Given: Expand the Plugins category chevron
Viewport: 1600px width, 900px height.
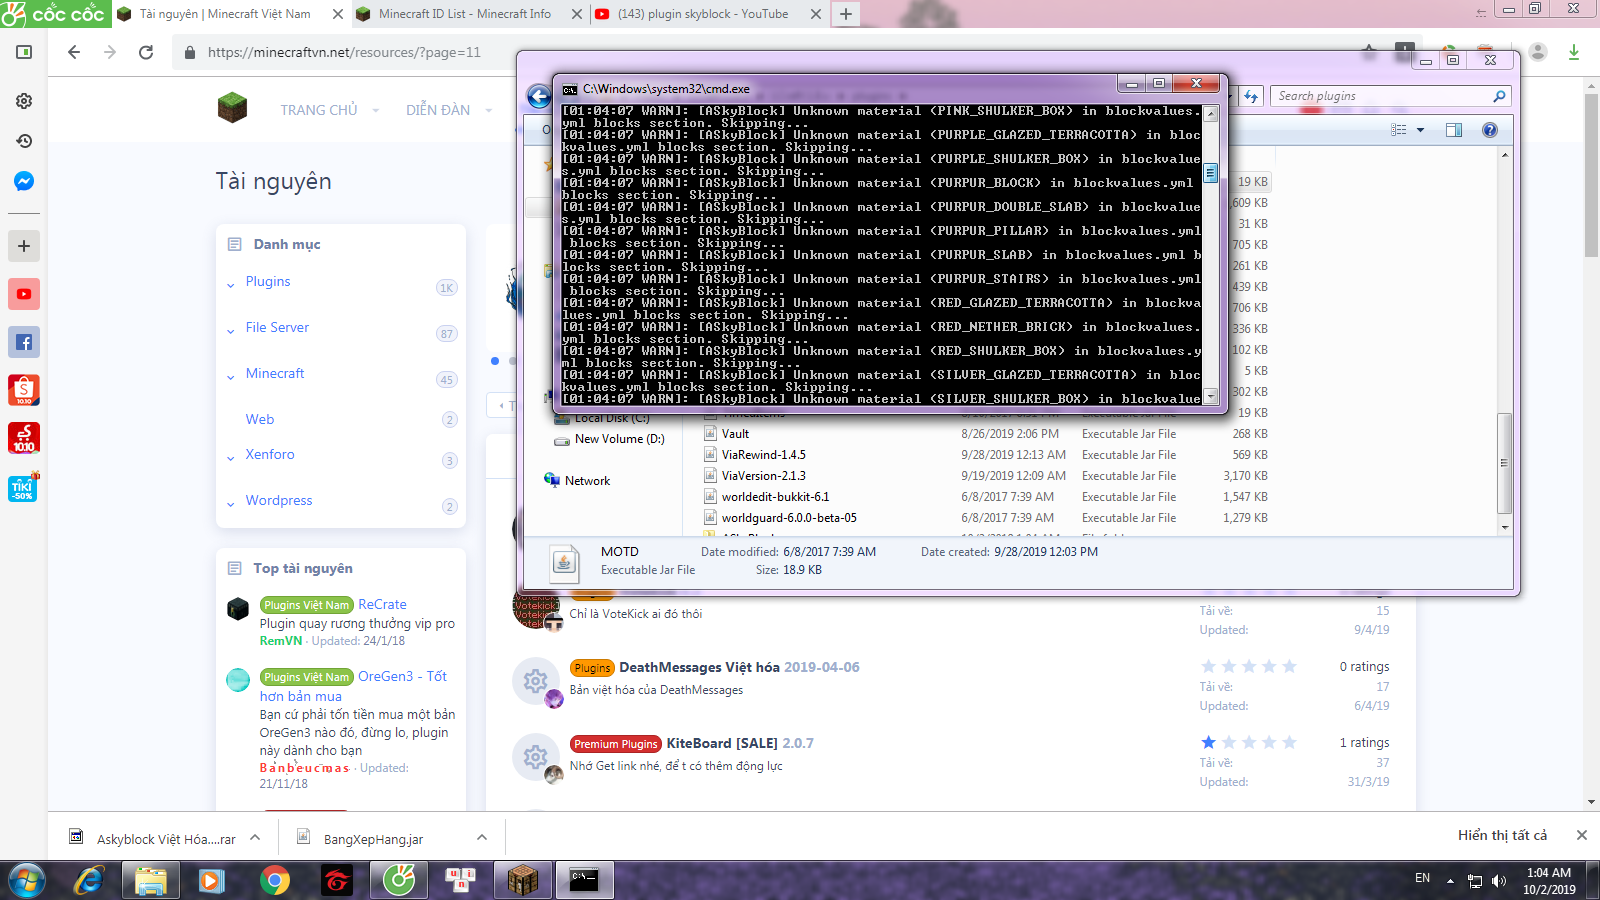Looking at the screenshot, I should [x=231, y=286].
